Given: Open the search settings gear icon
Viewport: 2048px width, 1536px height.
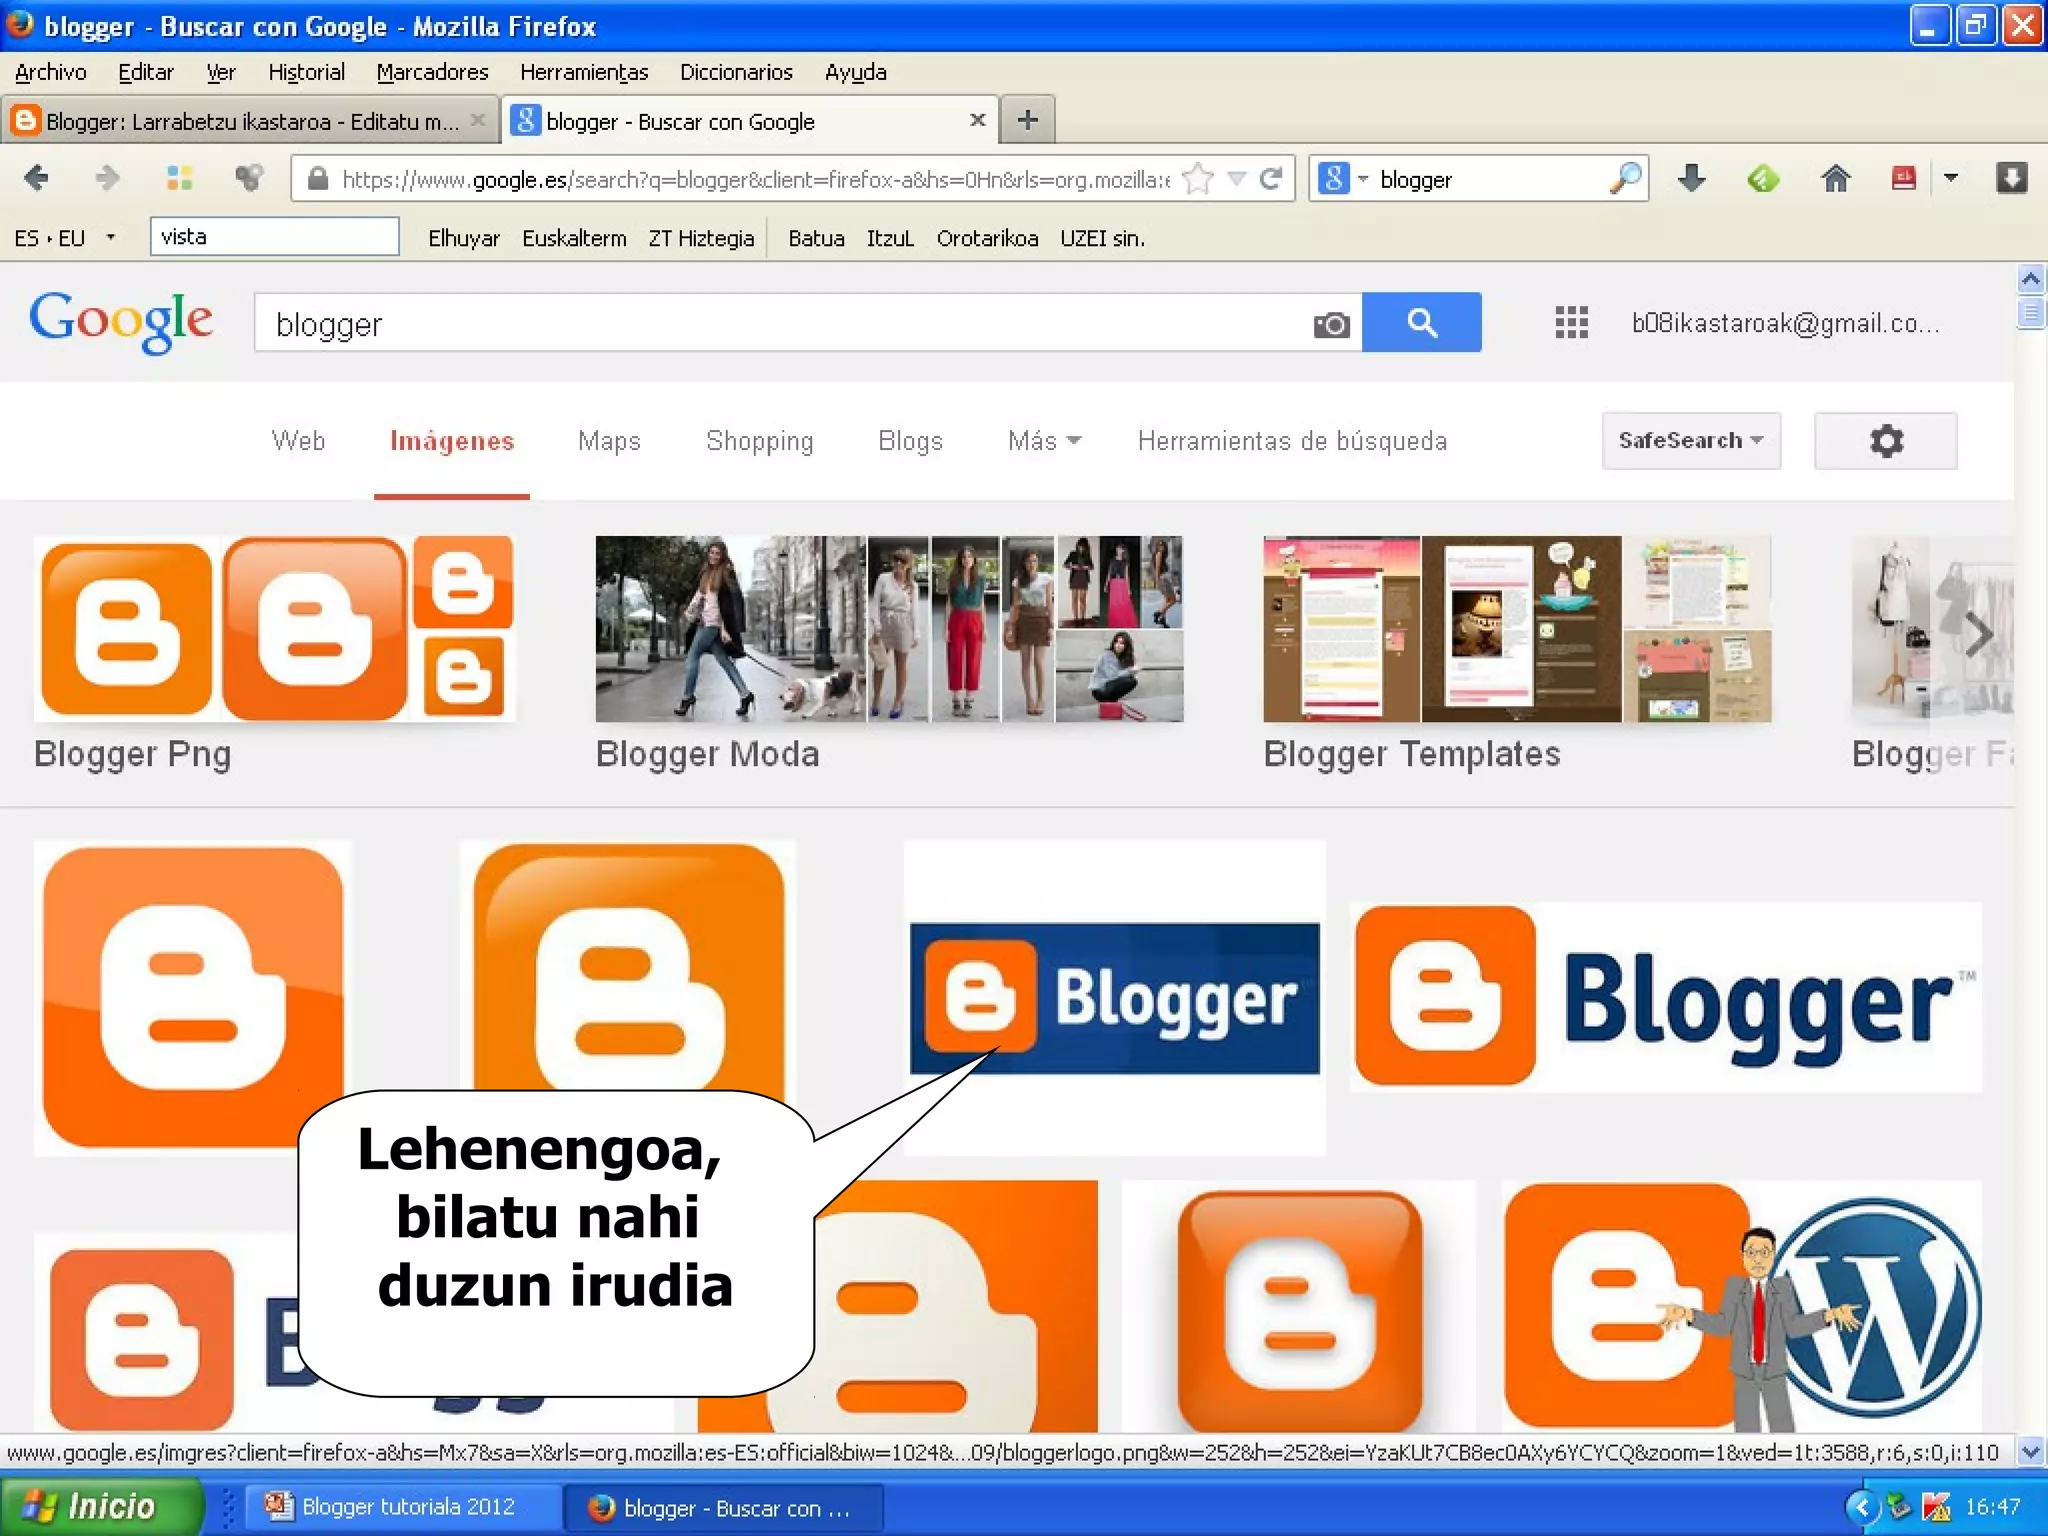Looking at the screenshot, I should tap(1885, 441).
